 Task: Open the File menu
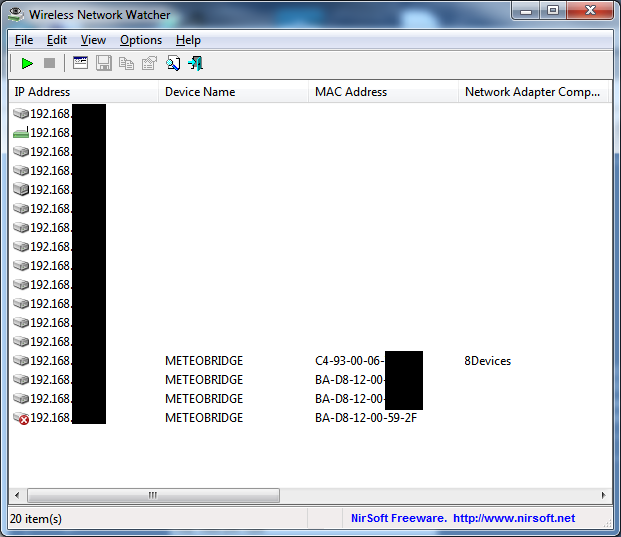pyautogui.click(x=24, y=40)
